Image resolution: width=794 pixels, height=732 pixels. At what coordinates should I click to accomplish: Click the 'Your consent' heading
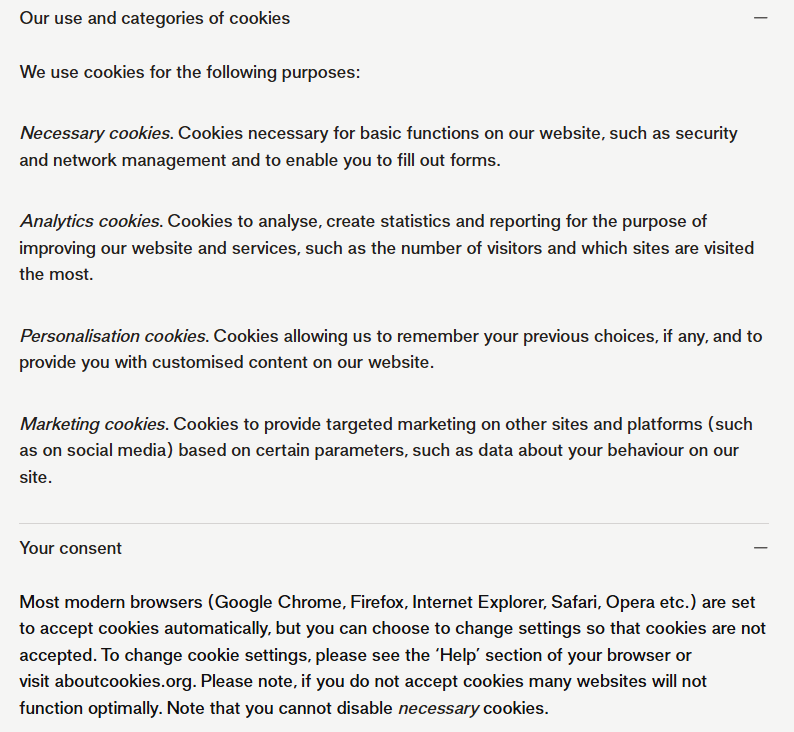[71, 548]
